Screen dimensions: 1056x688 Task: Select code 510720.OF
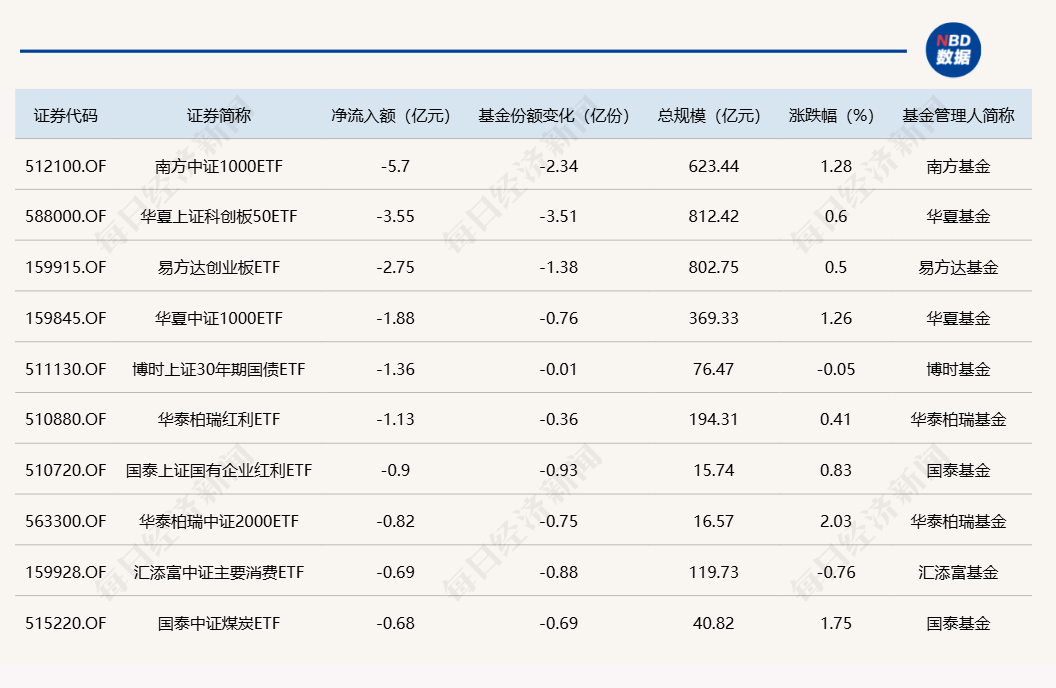pos(66,470)
